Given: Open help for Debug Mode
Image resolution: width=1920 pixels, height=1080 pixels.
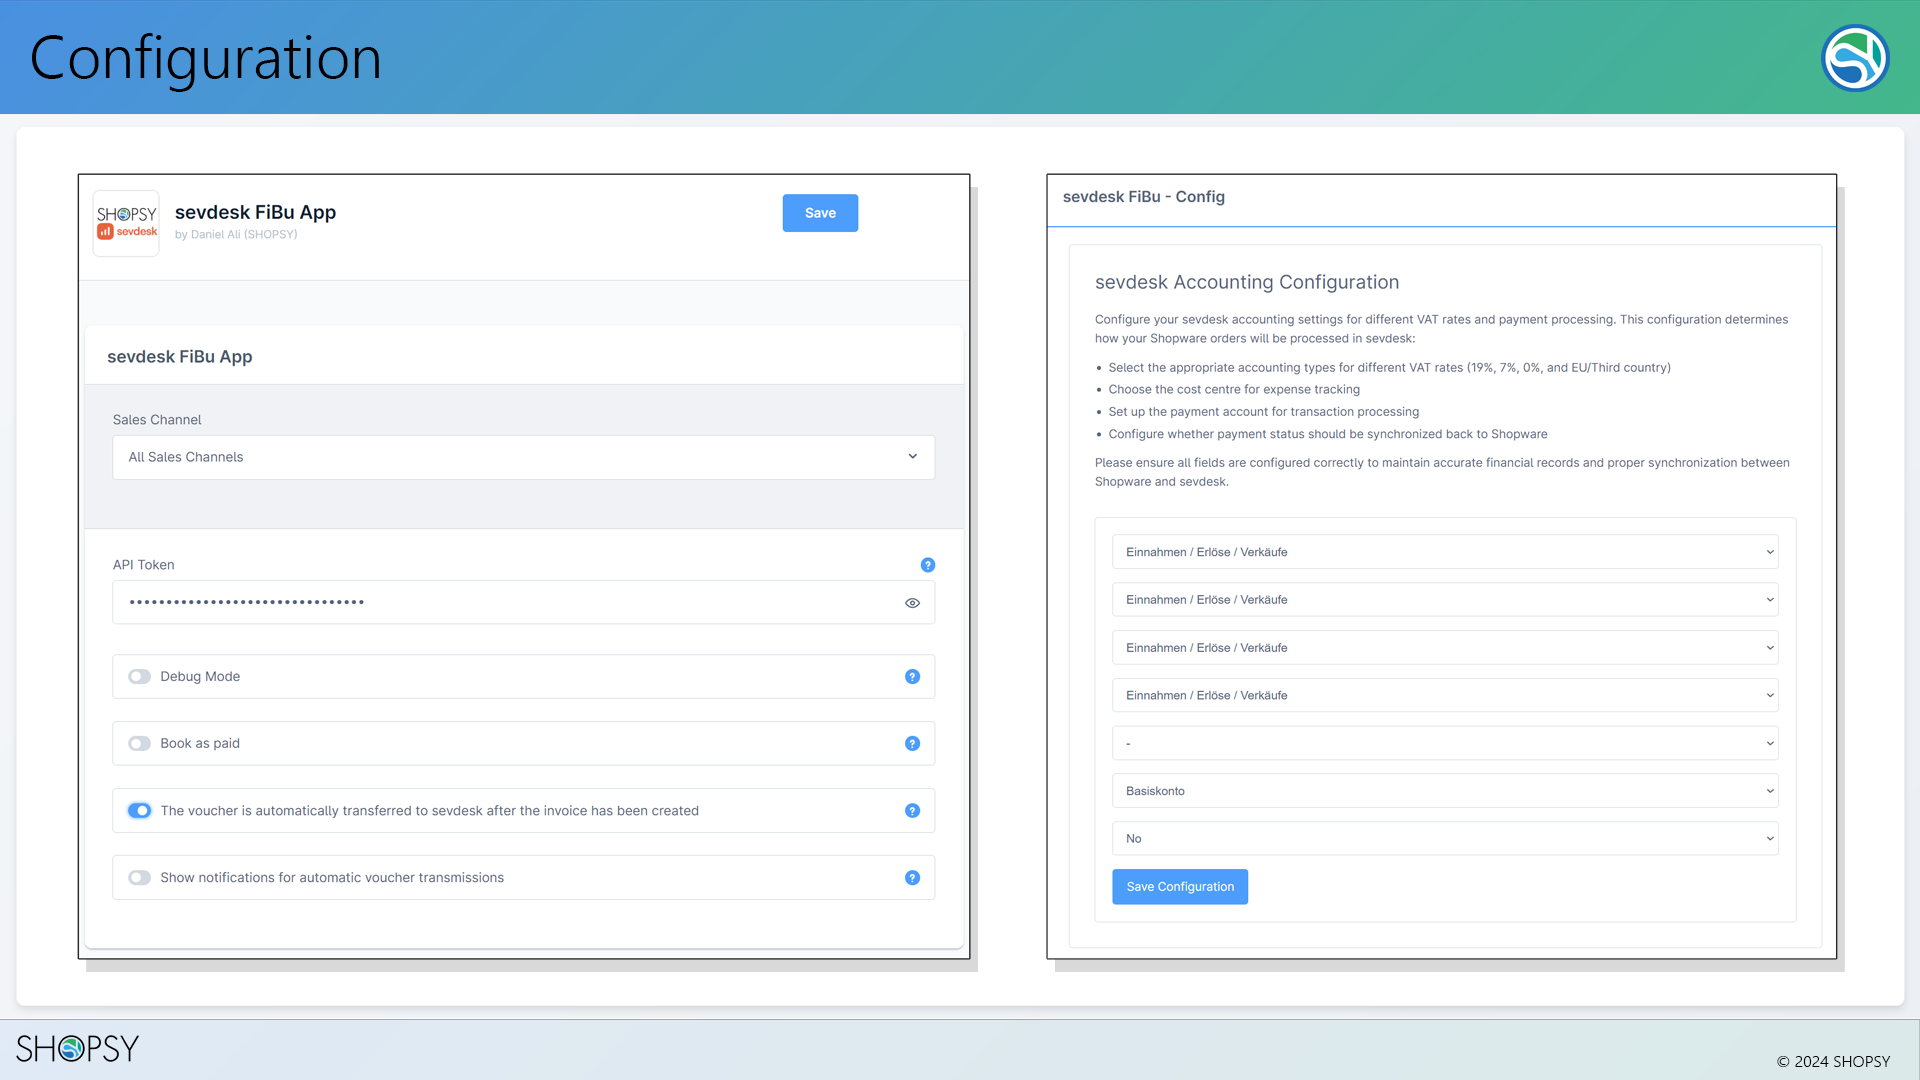Looking at the screenshot, I should point(912,677).
